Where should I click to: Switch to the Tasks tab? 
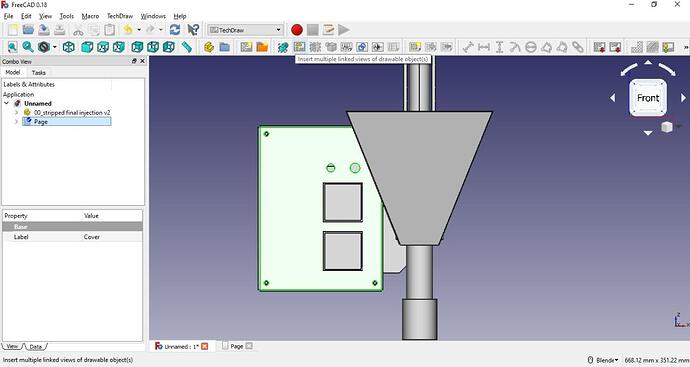tap(39, 73)
